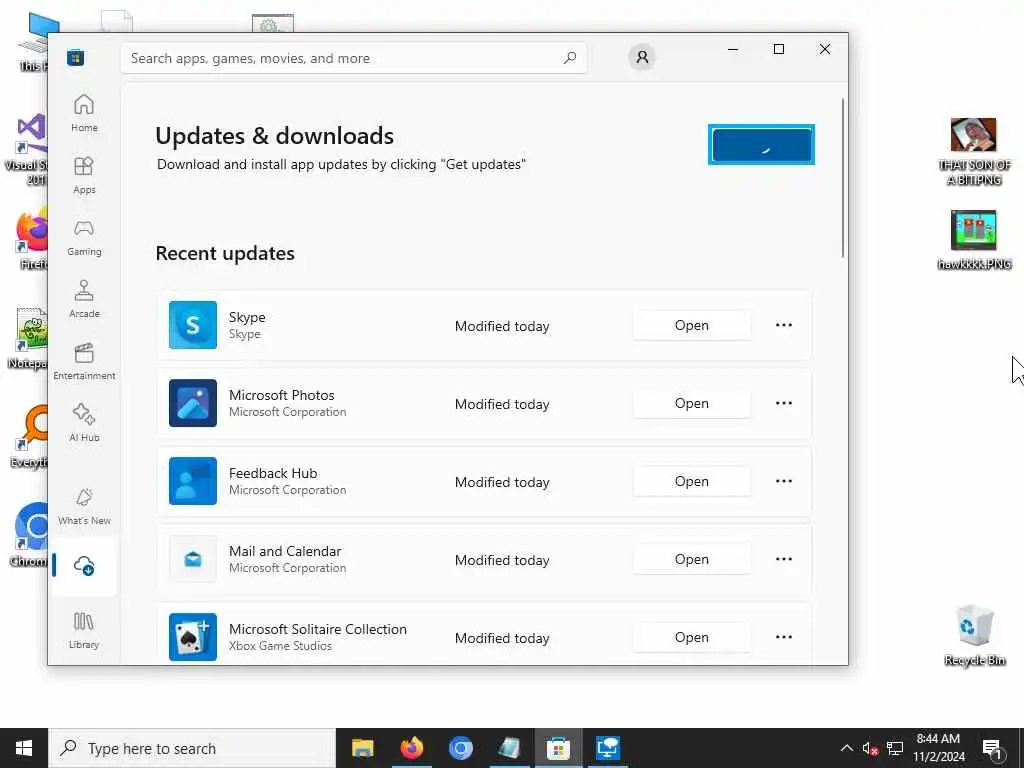The height and width of the screenshot is (768, 1024).
Task: Select the Downloads cloud icon in sidebar
Action: pyautogui.click(x=84, y=566)
